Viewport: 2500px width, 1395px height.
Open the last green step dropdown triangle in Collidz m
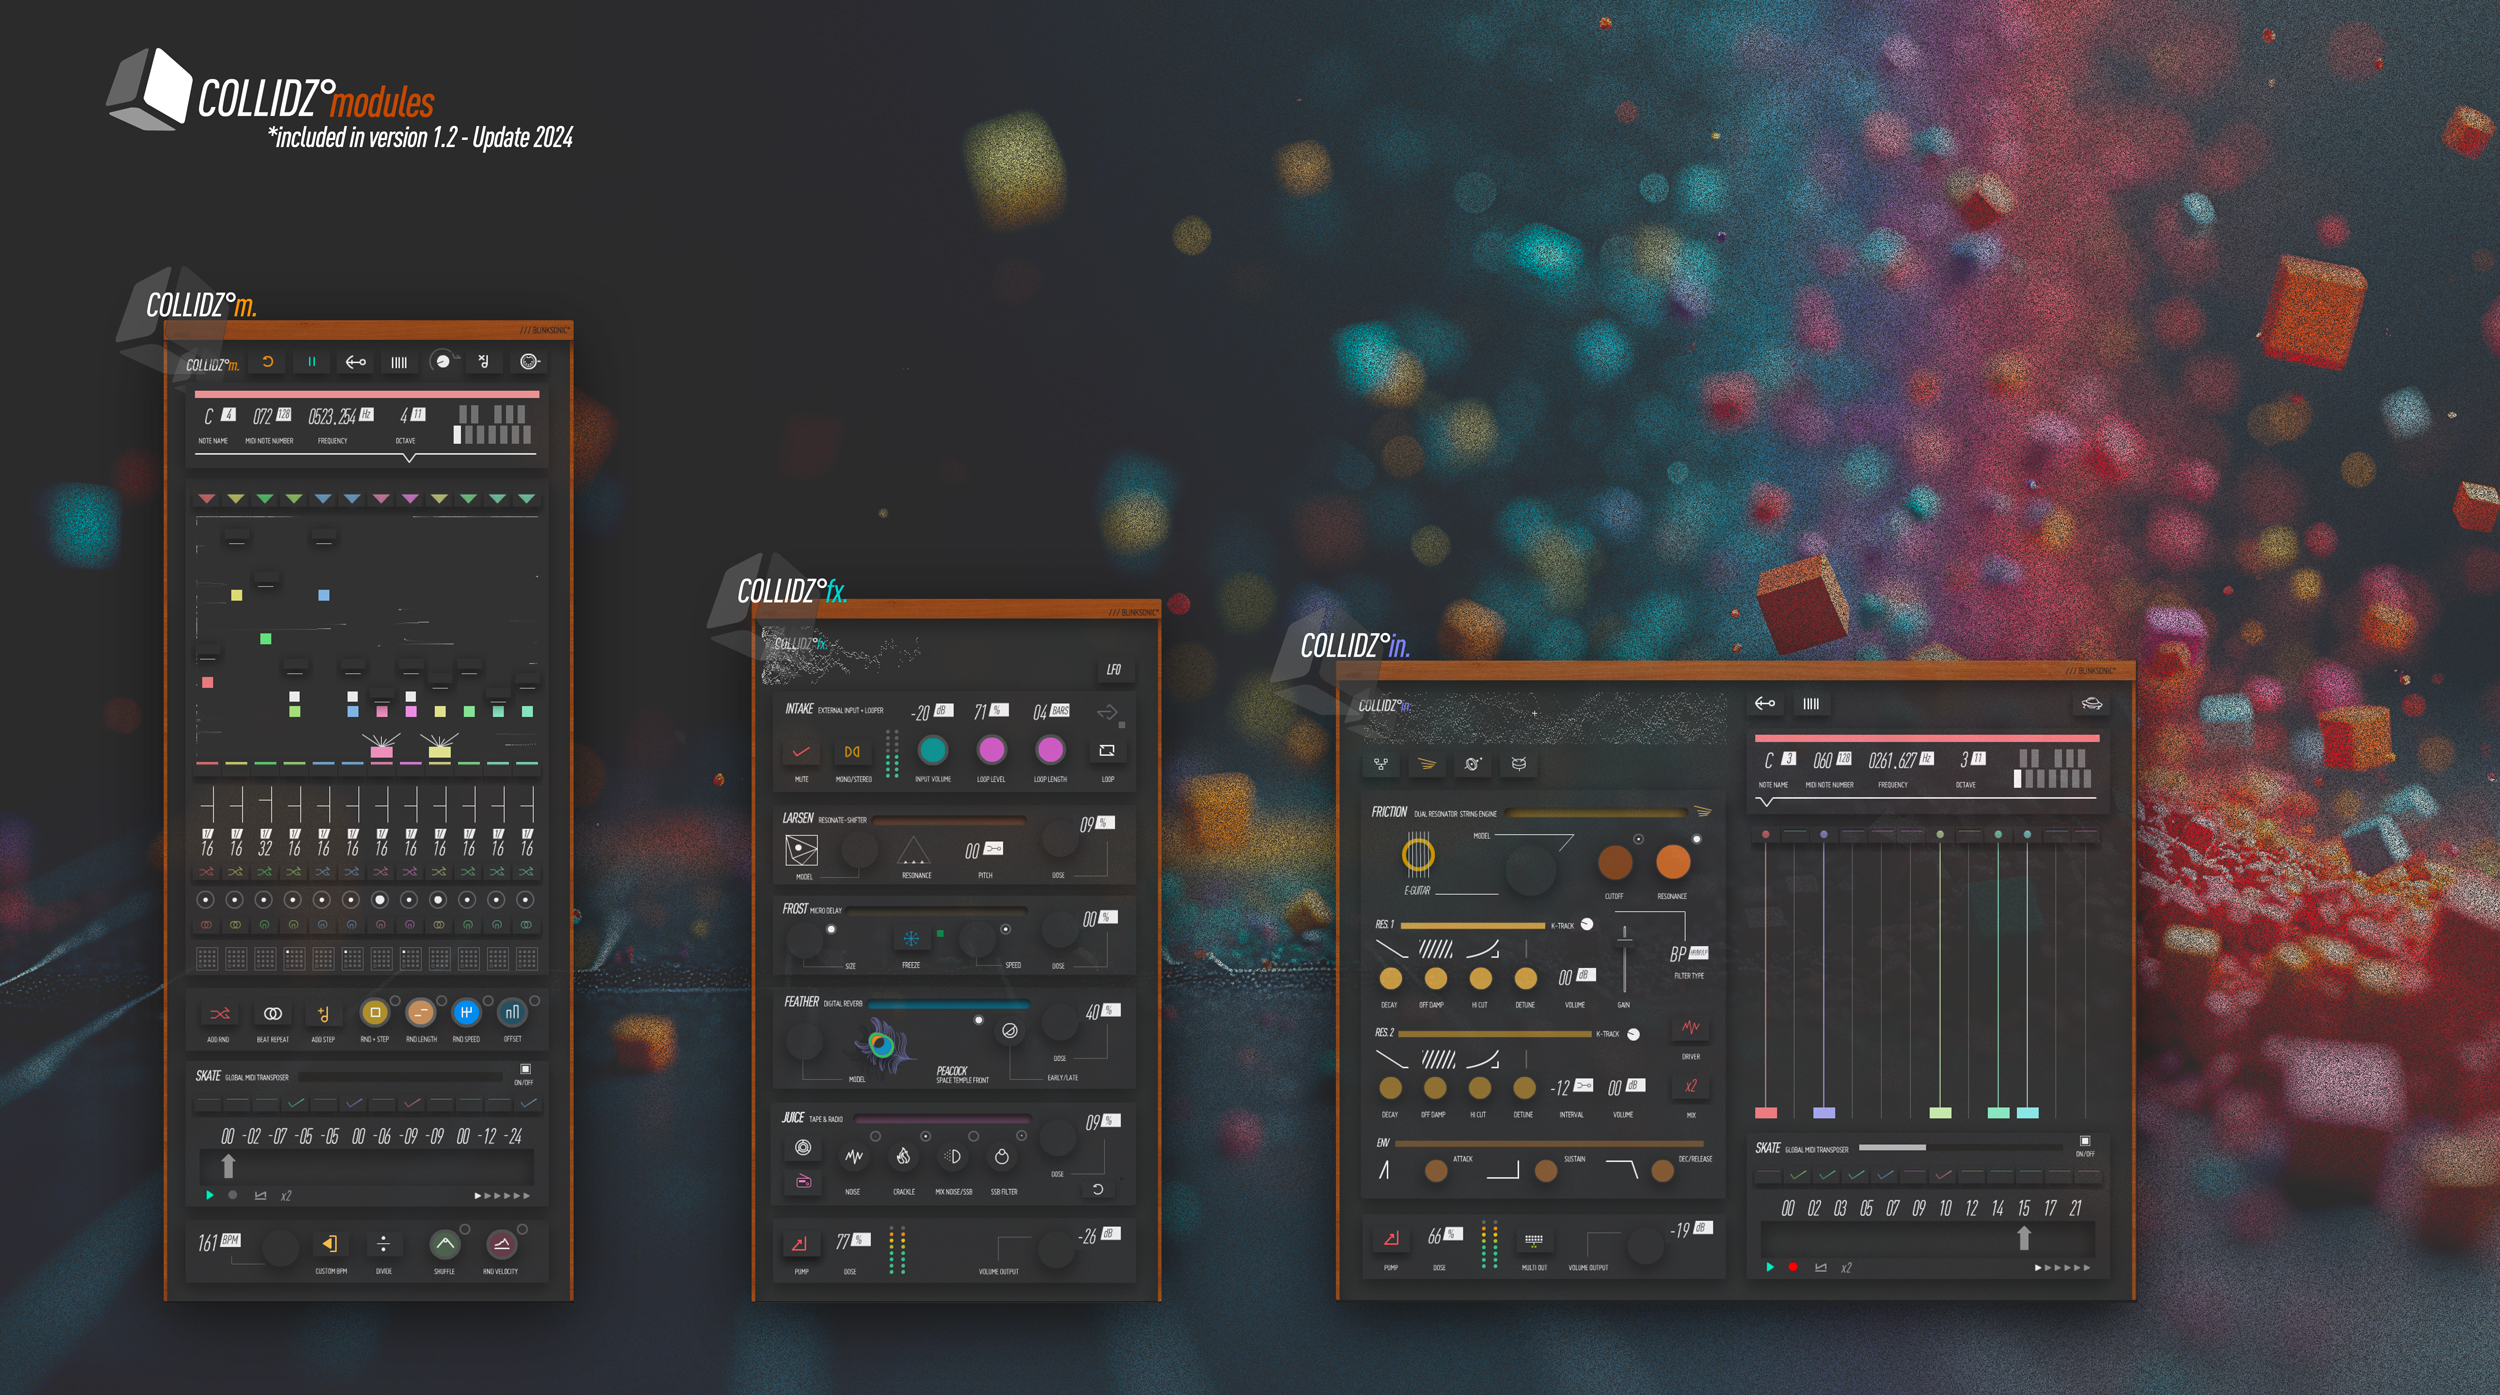click(x=527, y=498)
